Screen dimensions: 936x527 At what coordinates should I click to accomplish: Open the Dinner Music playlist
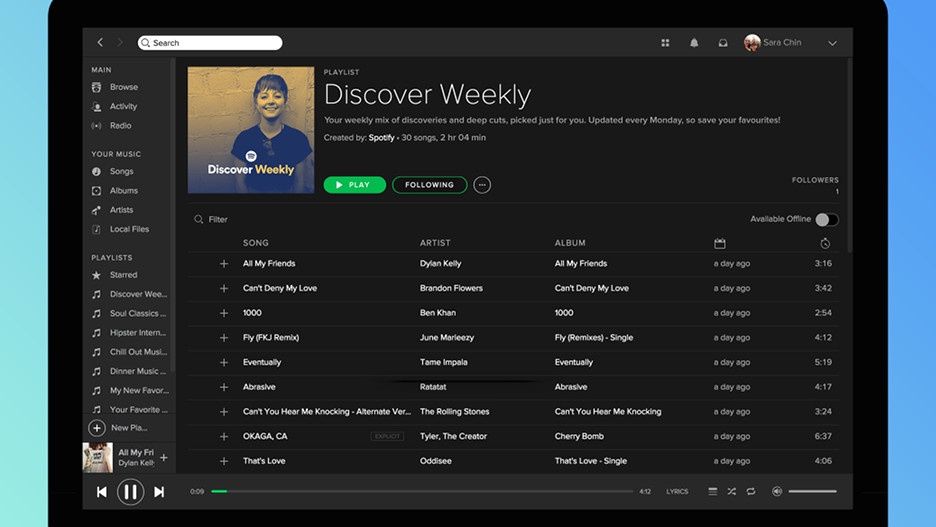(x=137, y=371)
